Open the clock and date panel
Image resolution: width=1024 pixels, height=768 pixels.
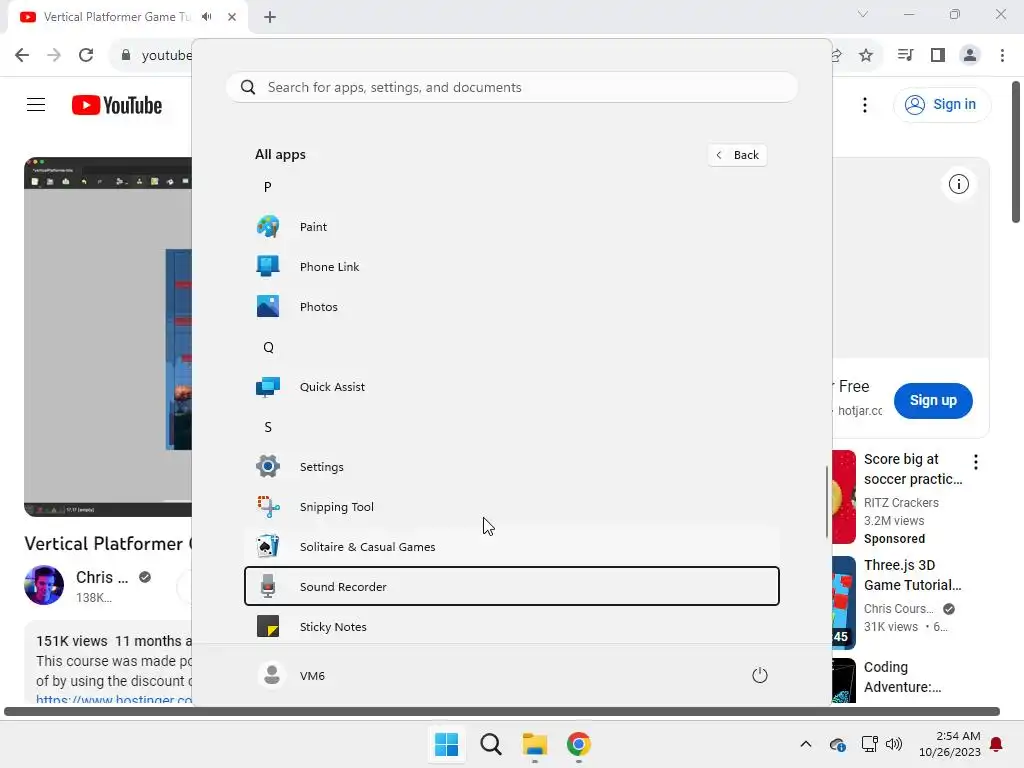950,744
